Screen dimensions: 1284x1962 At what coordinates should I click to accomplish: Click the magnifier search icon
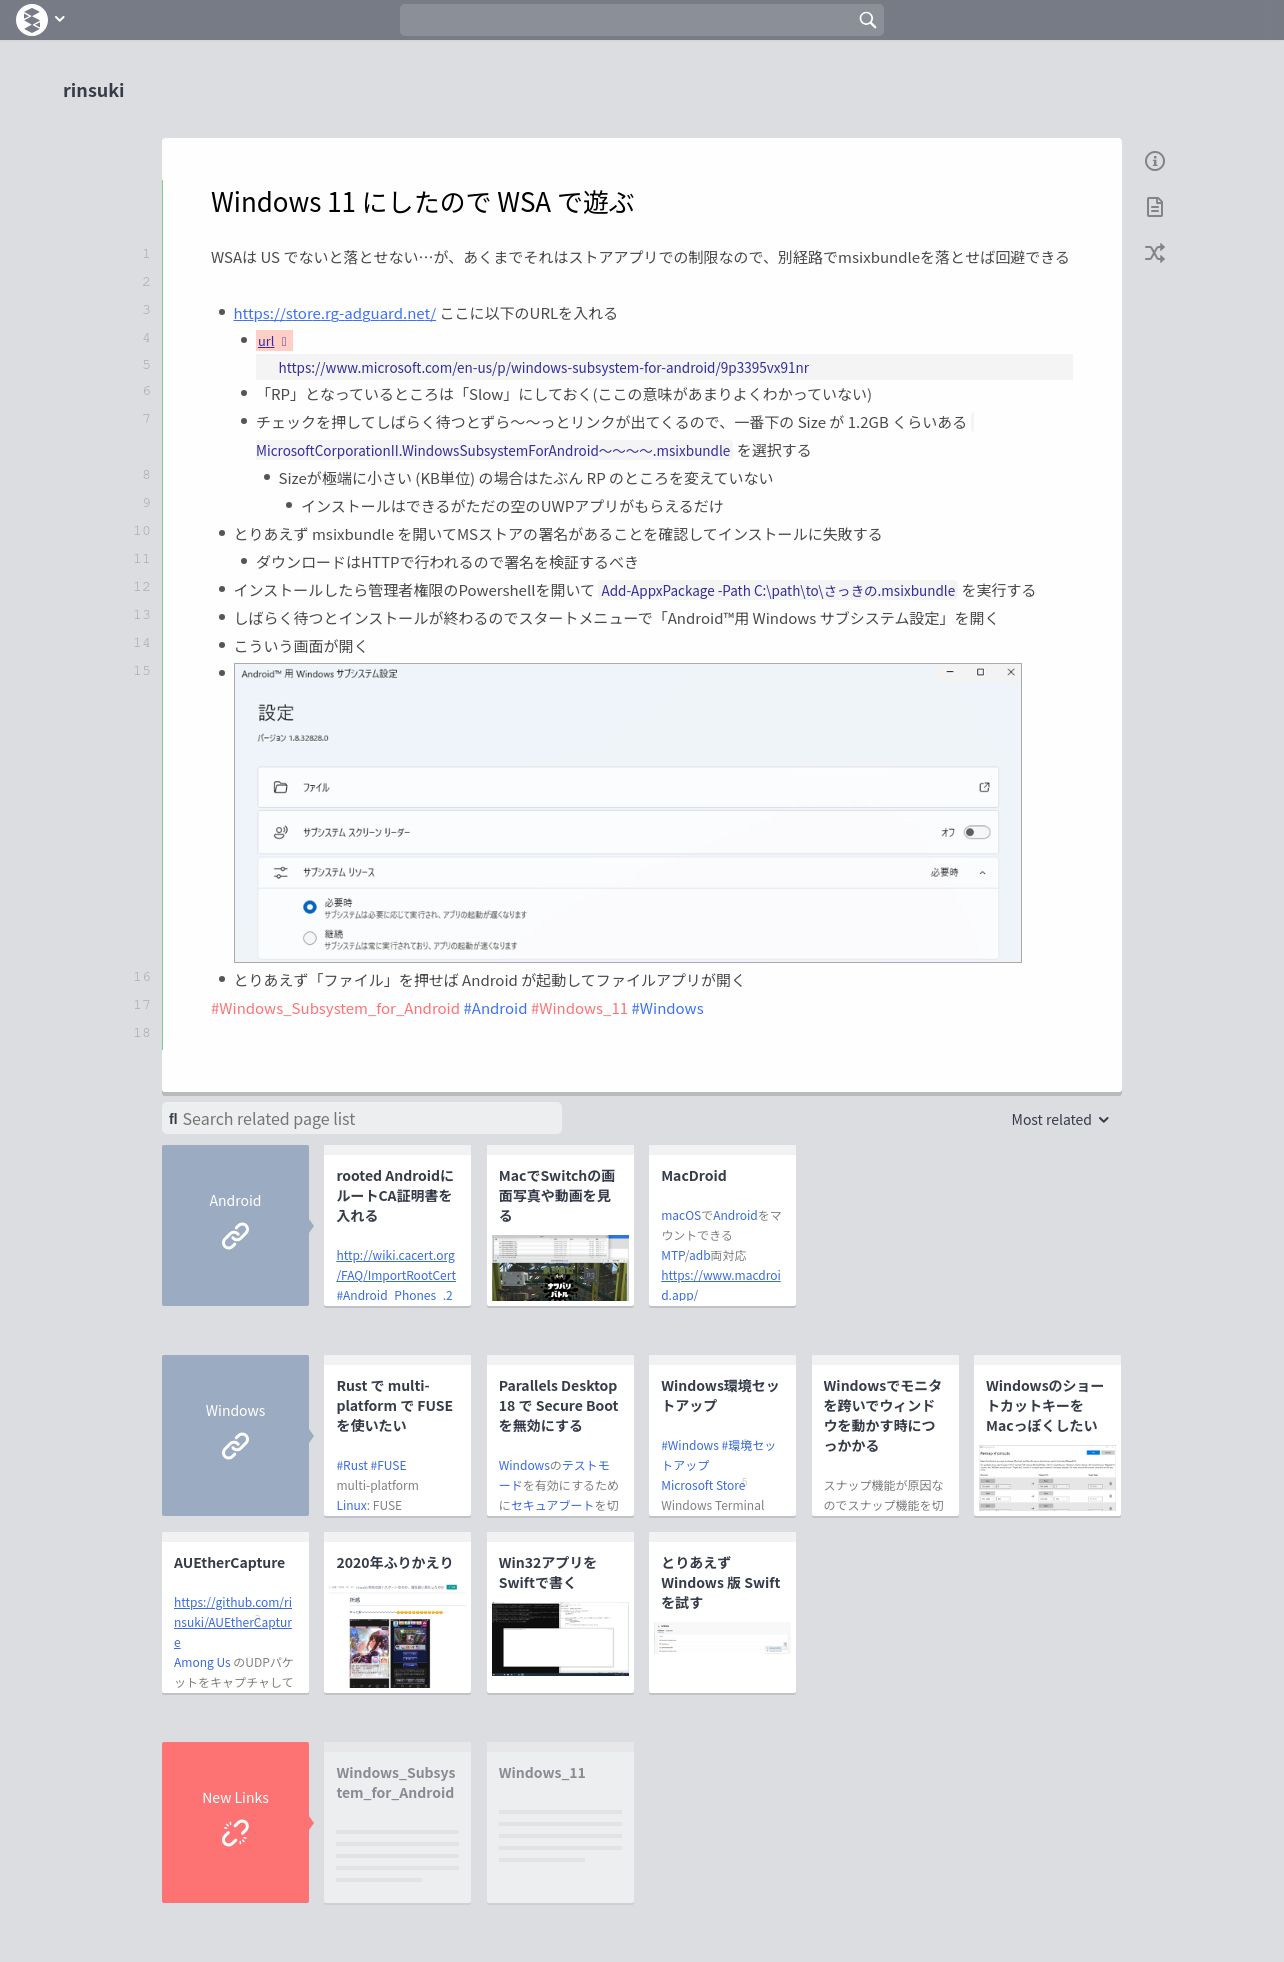867,20
